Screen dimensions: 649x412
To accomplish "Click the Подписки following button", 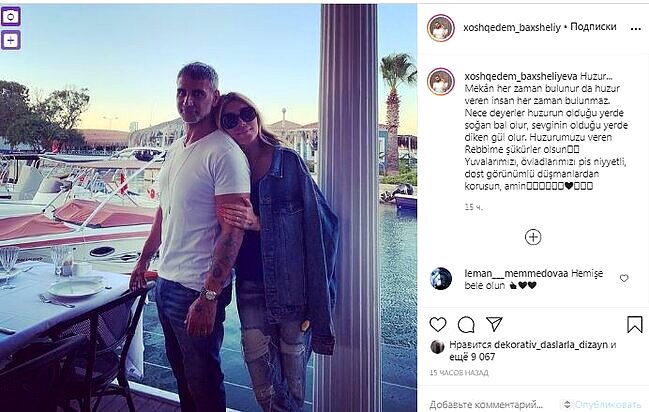I will click(x=593, y=27).
